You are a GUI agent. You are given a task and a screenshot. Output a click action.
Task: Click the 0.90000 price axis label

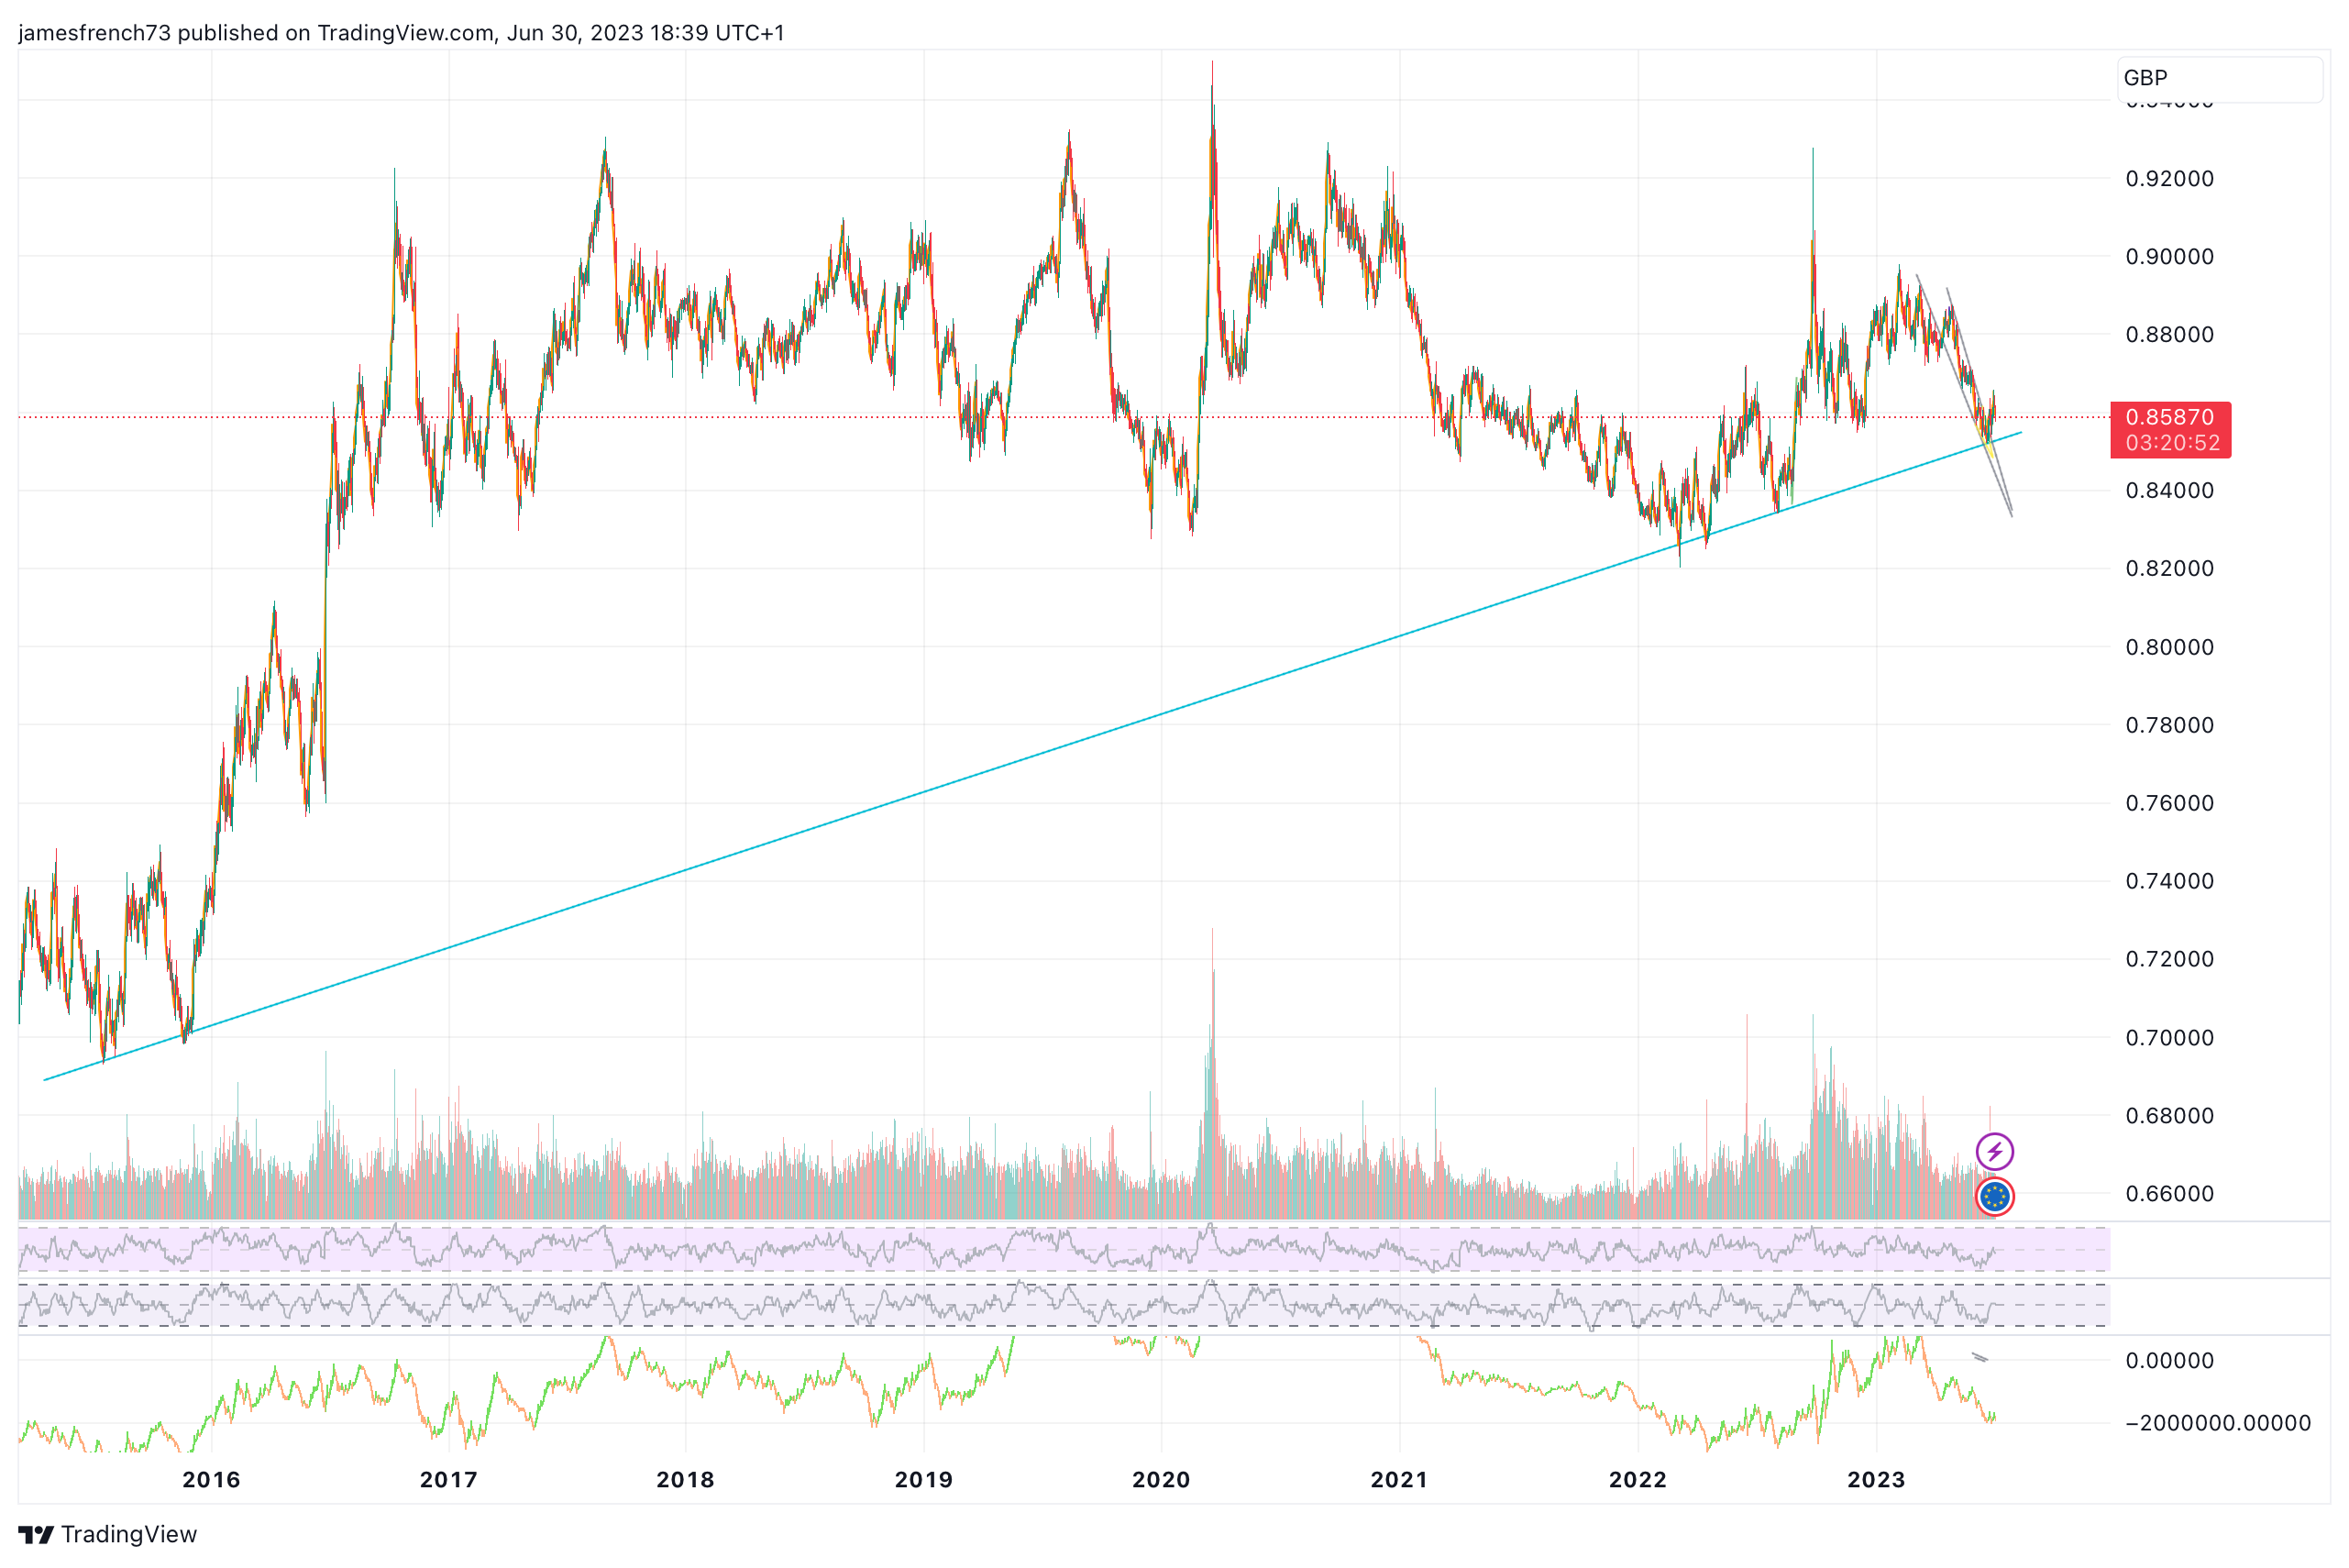click(x=2168, y=256)
